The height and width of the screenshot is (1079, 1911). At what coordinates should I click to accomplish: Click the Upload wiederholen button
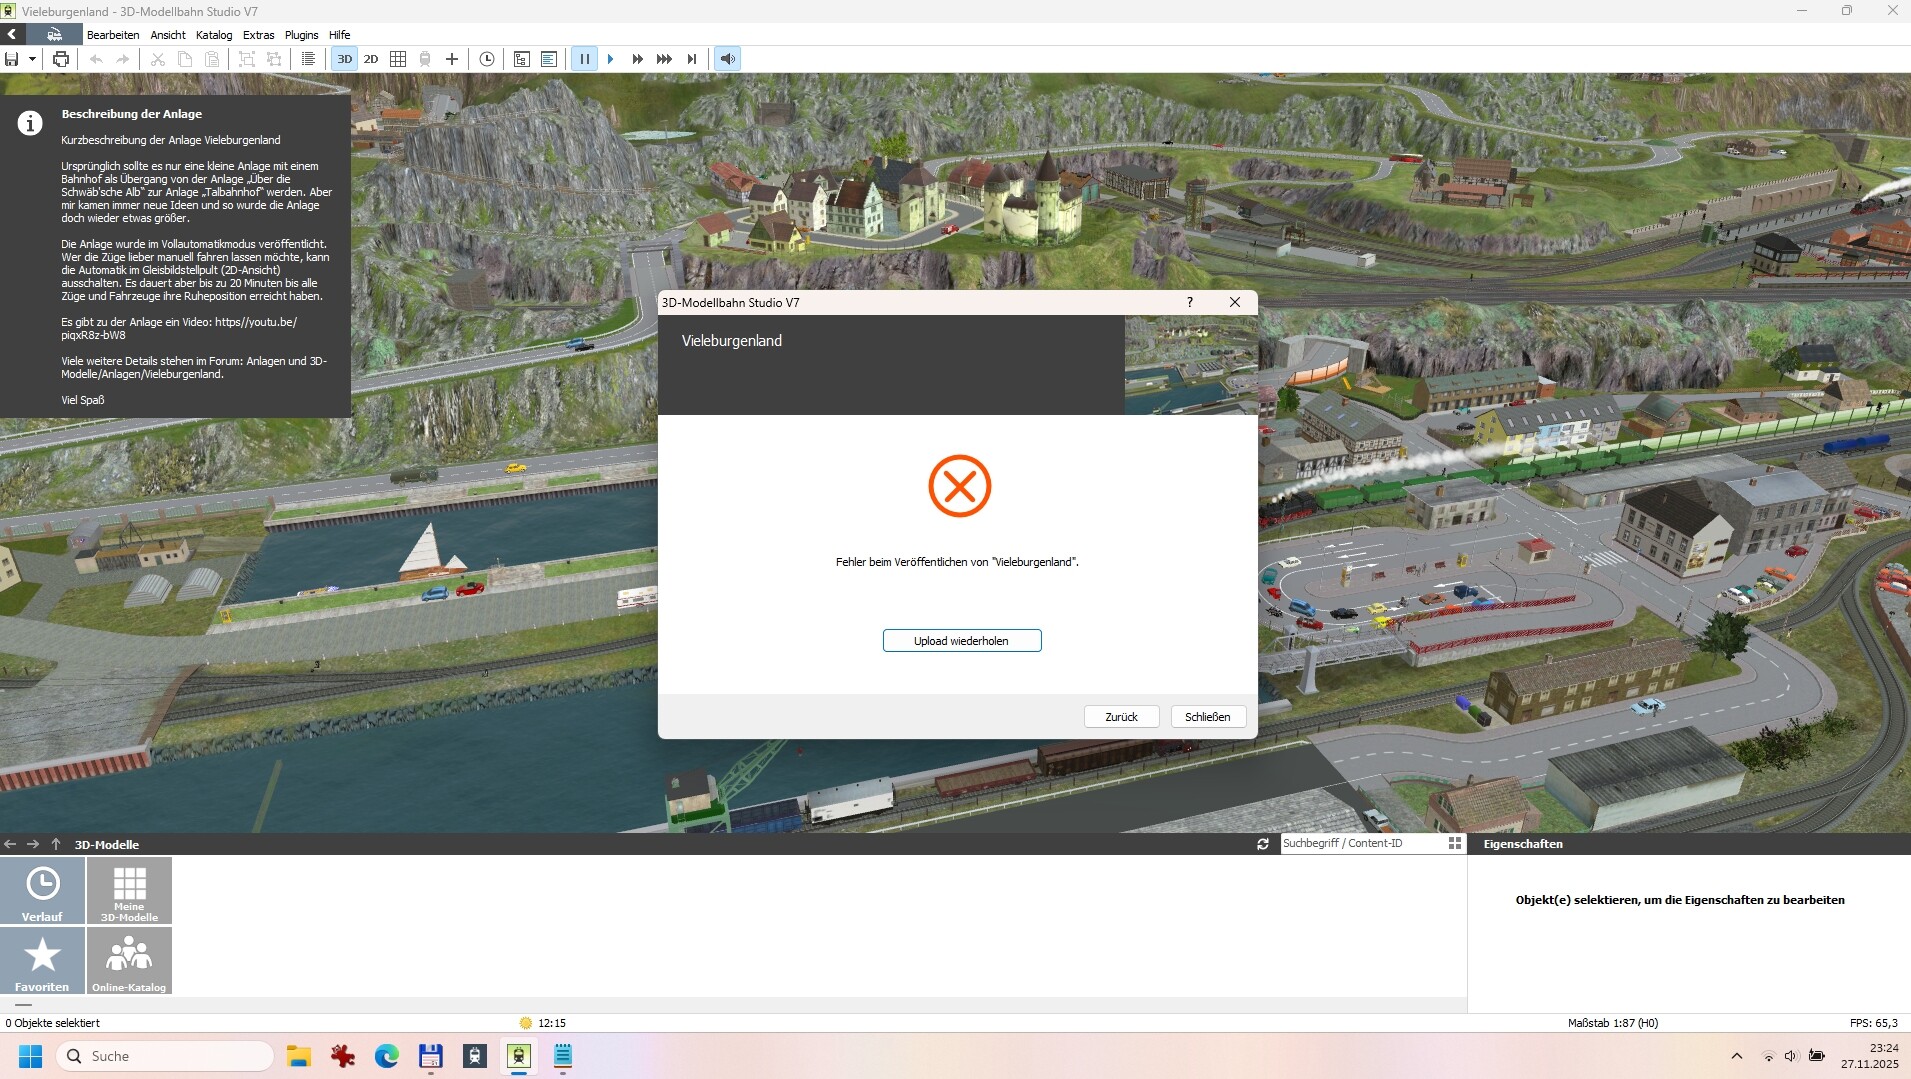(961, 641)
